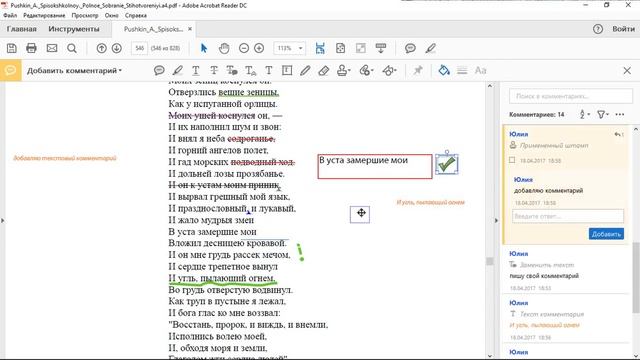Click the comments list scrollbar
The height and width of the screenshot is (360, 640).
[x=636, y=278]
